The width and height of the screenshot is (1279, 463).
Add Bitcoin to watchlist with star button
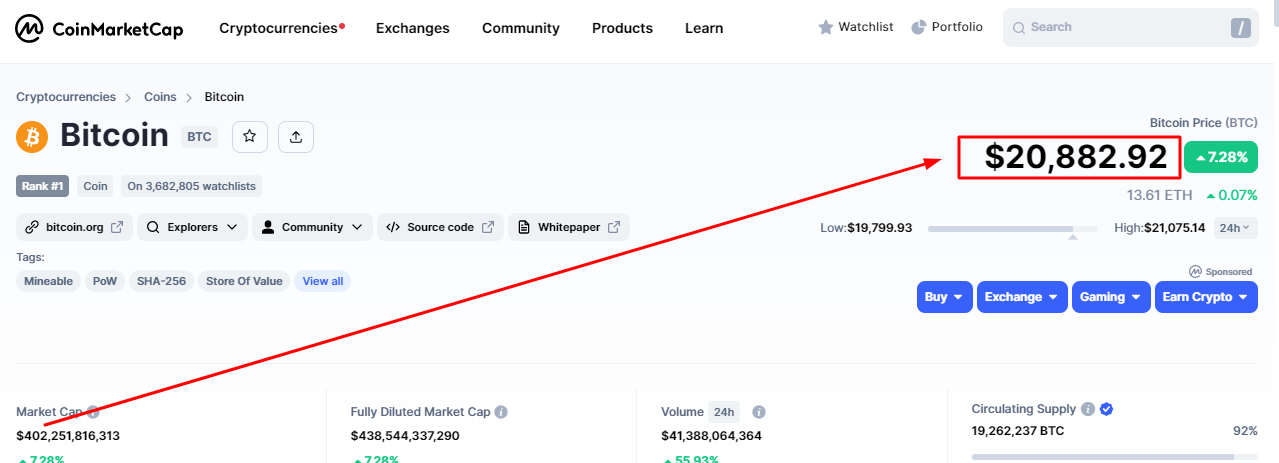250,137
